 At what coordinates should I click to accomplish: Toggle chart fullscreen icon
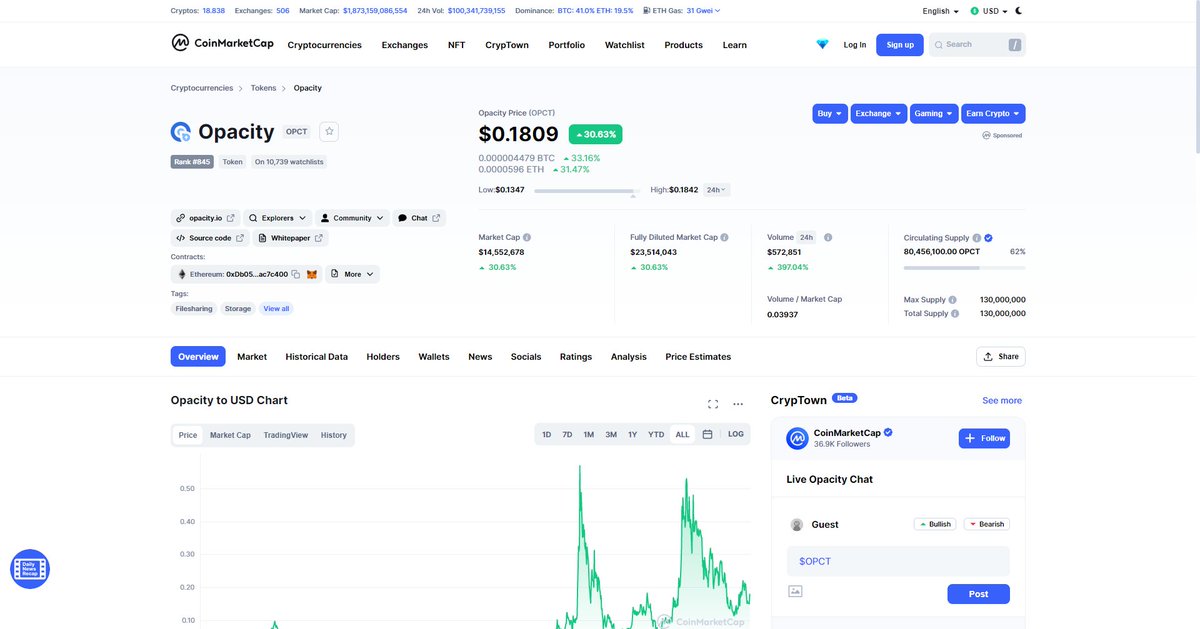point(713,404)
